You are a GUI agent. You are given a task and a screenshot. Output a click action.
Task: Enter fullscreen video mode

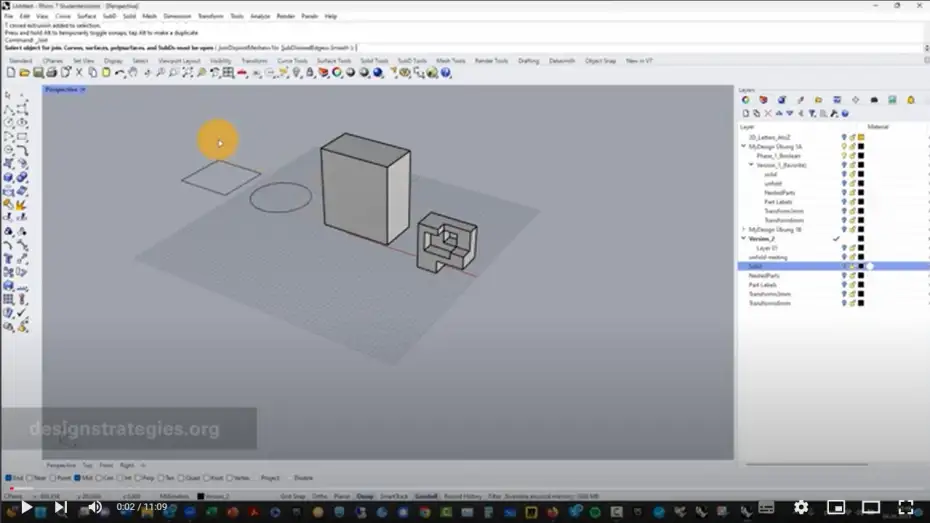click(906, 507)
